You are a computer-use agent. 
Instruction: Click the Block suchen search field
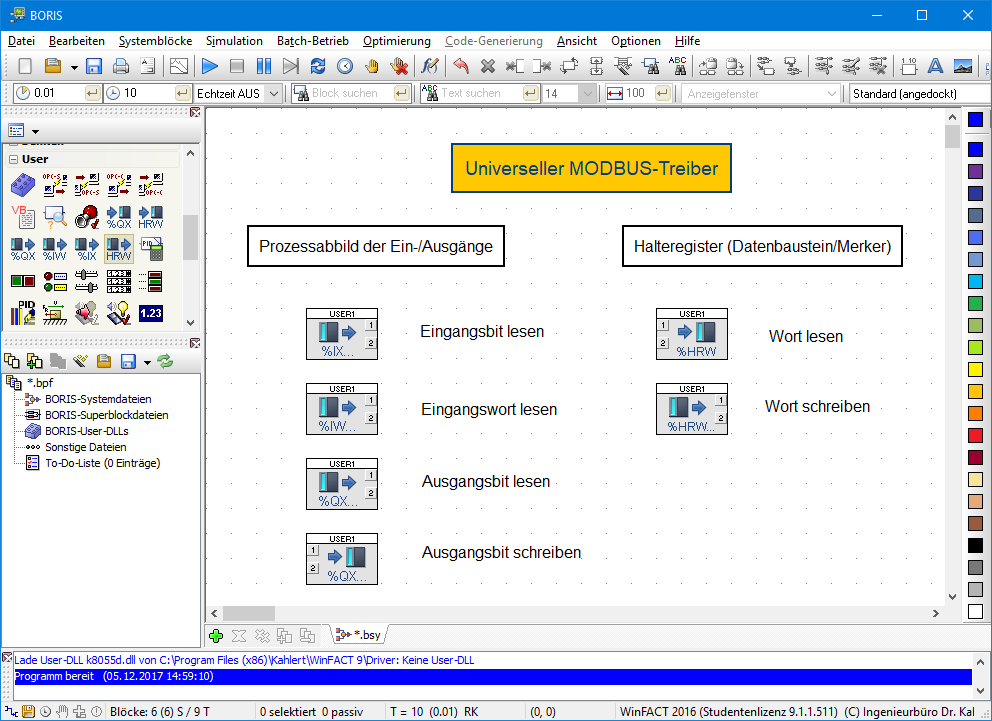(x=351, y=93)
